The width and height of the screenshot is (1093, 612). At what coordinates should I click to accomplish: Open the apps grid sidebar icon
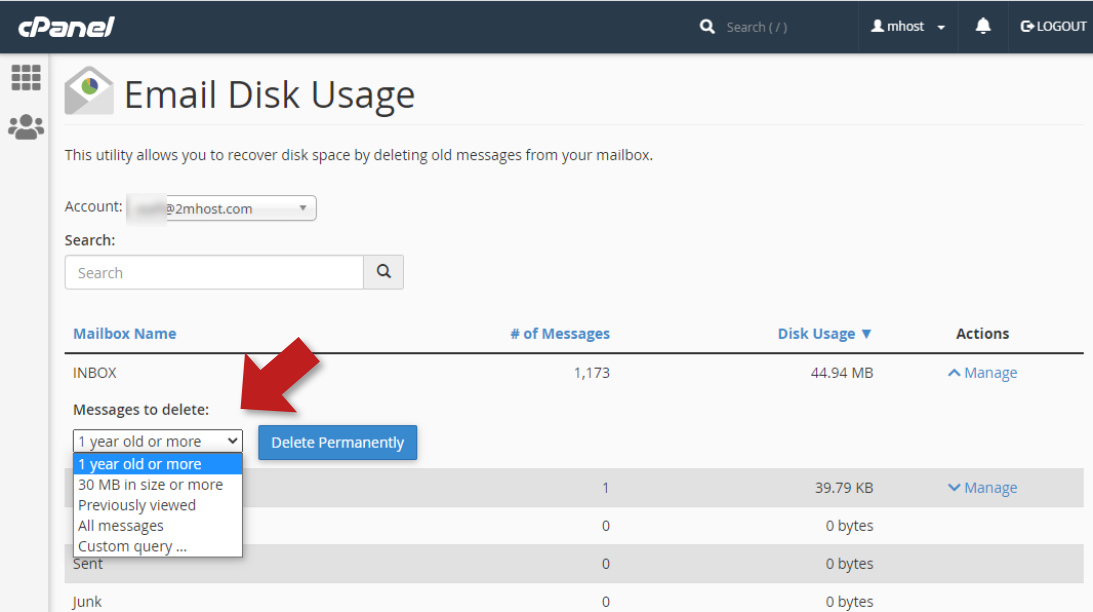26,78
